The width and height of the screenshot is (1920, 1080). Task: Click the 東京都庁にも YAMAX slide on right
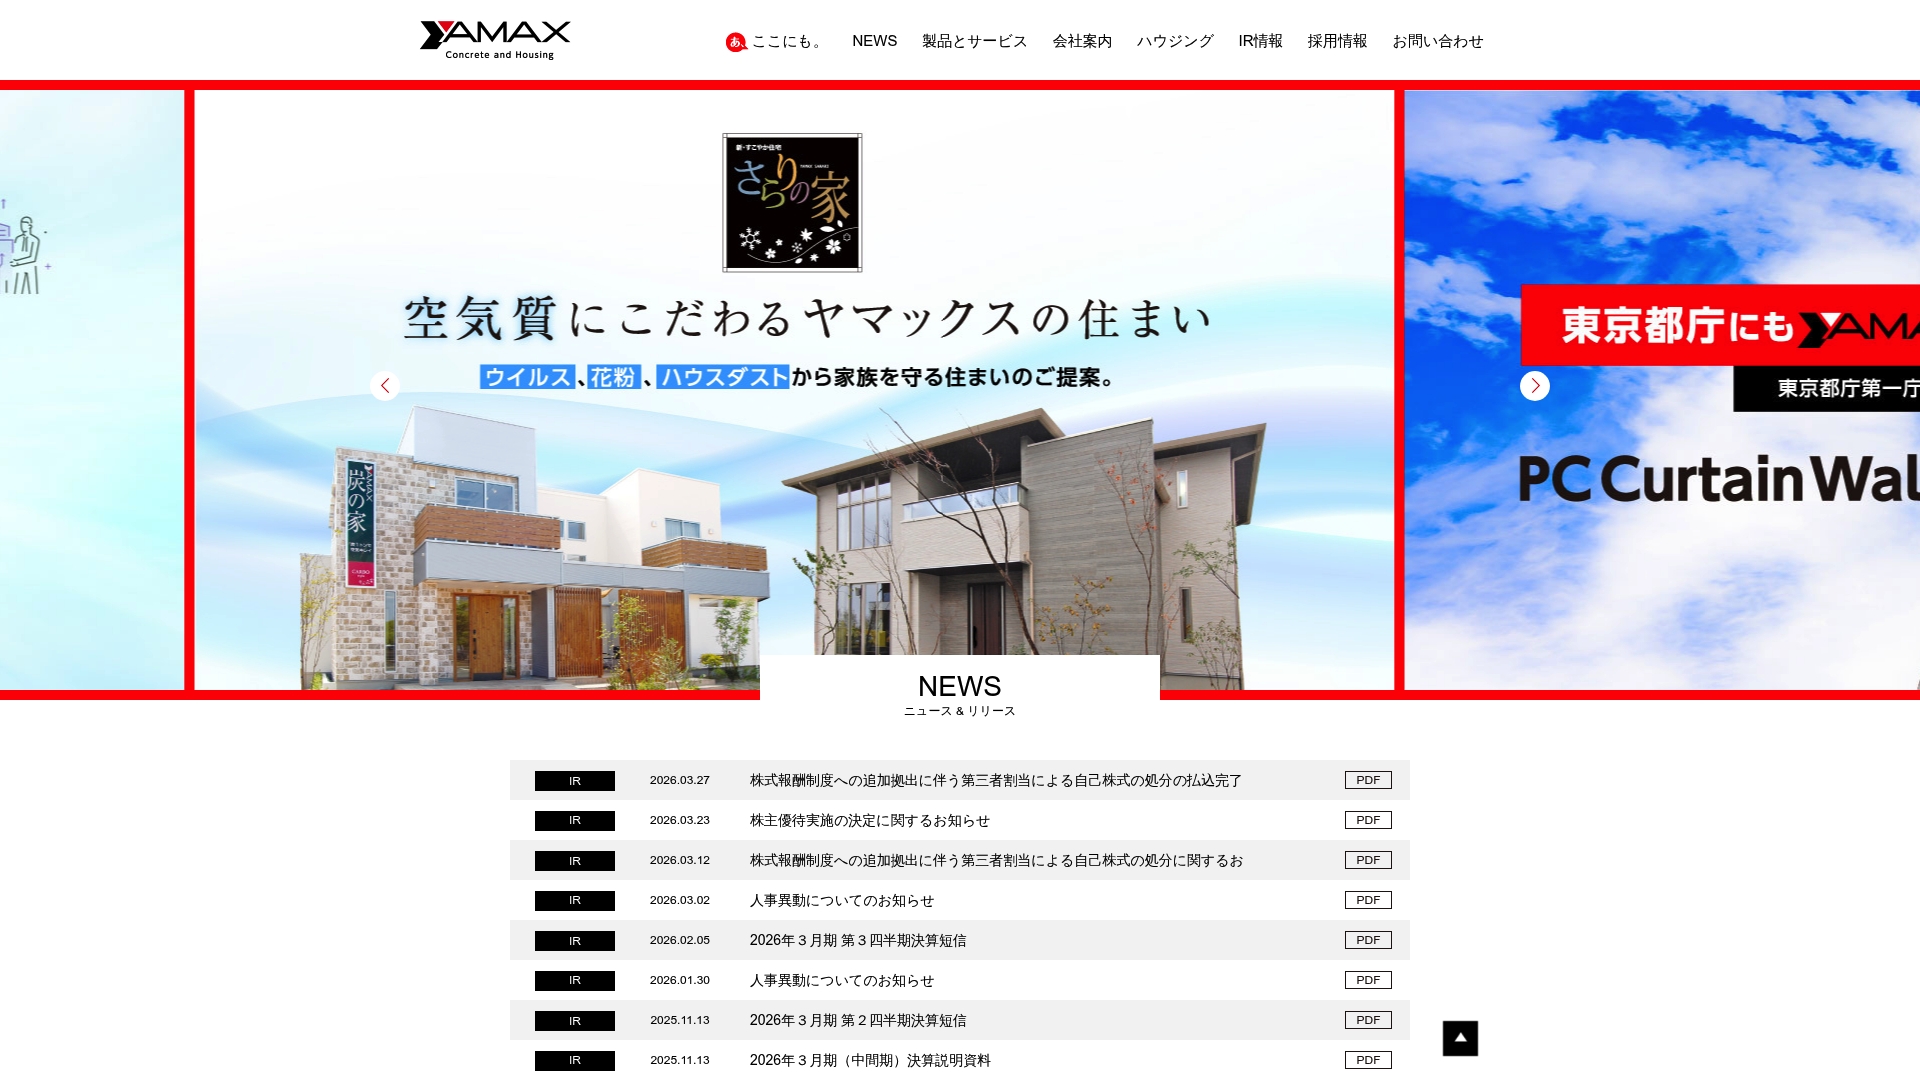tap(1662, 390)
